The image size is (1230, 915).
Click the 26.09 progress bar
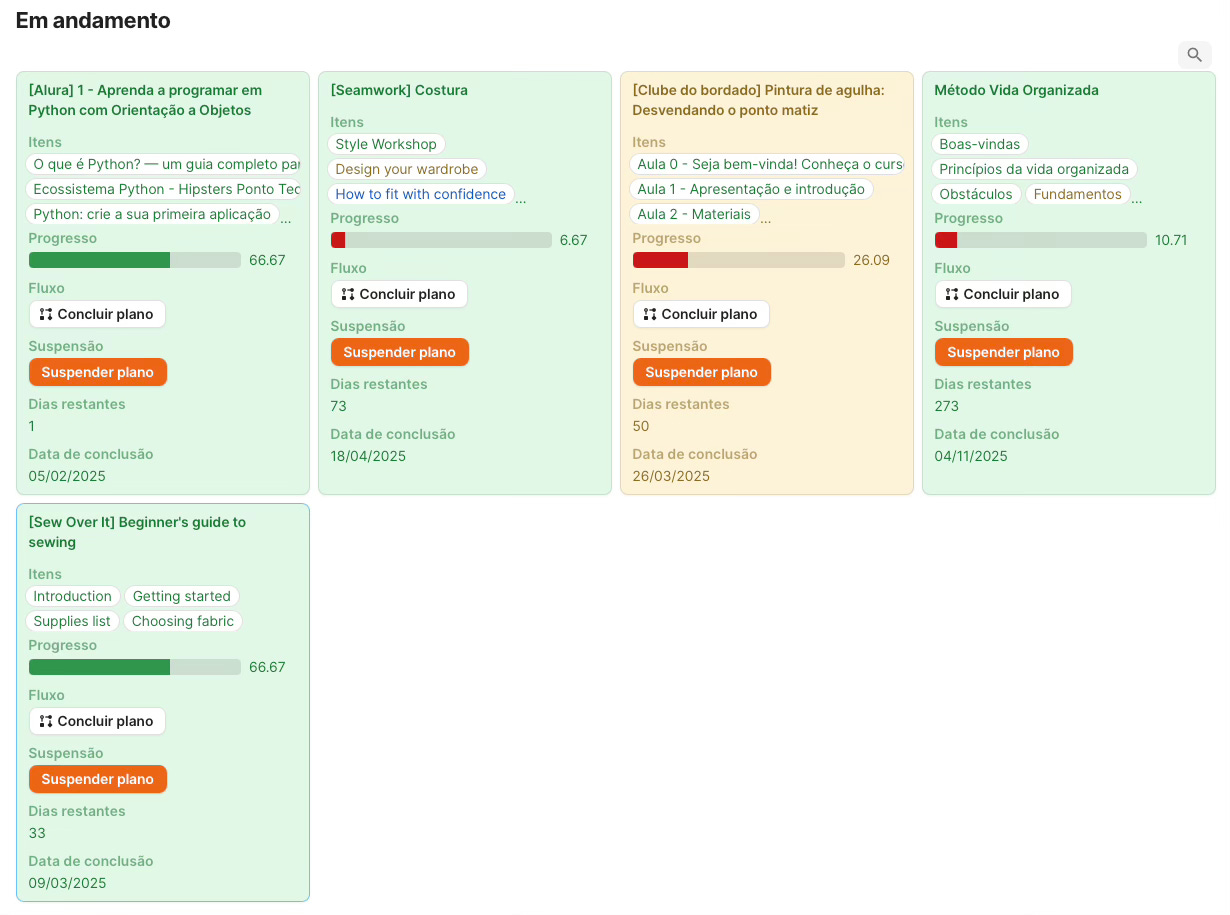click(739, 260)
